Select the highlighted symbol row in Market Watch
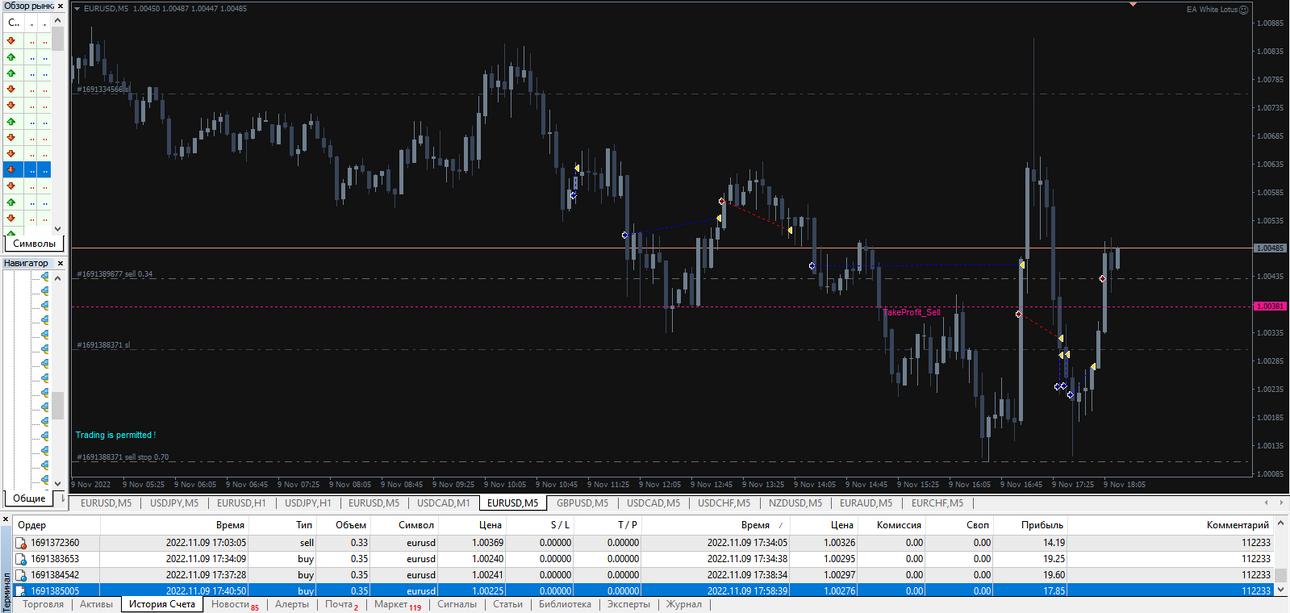This screenshot has width=1290, height=613. click(27, 170)
